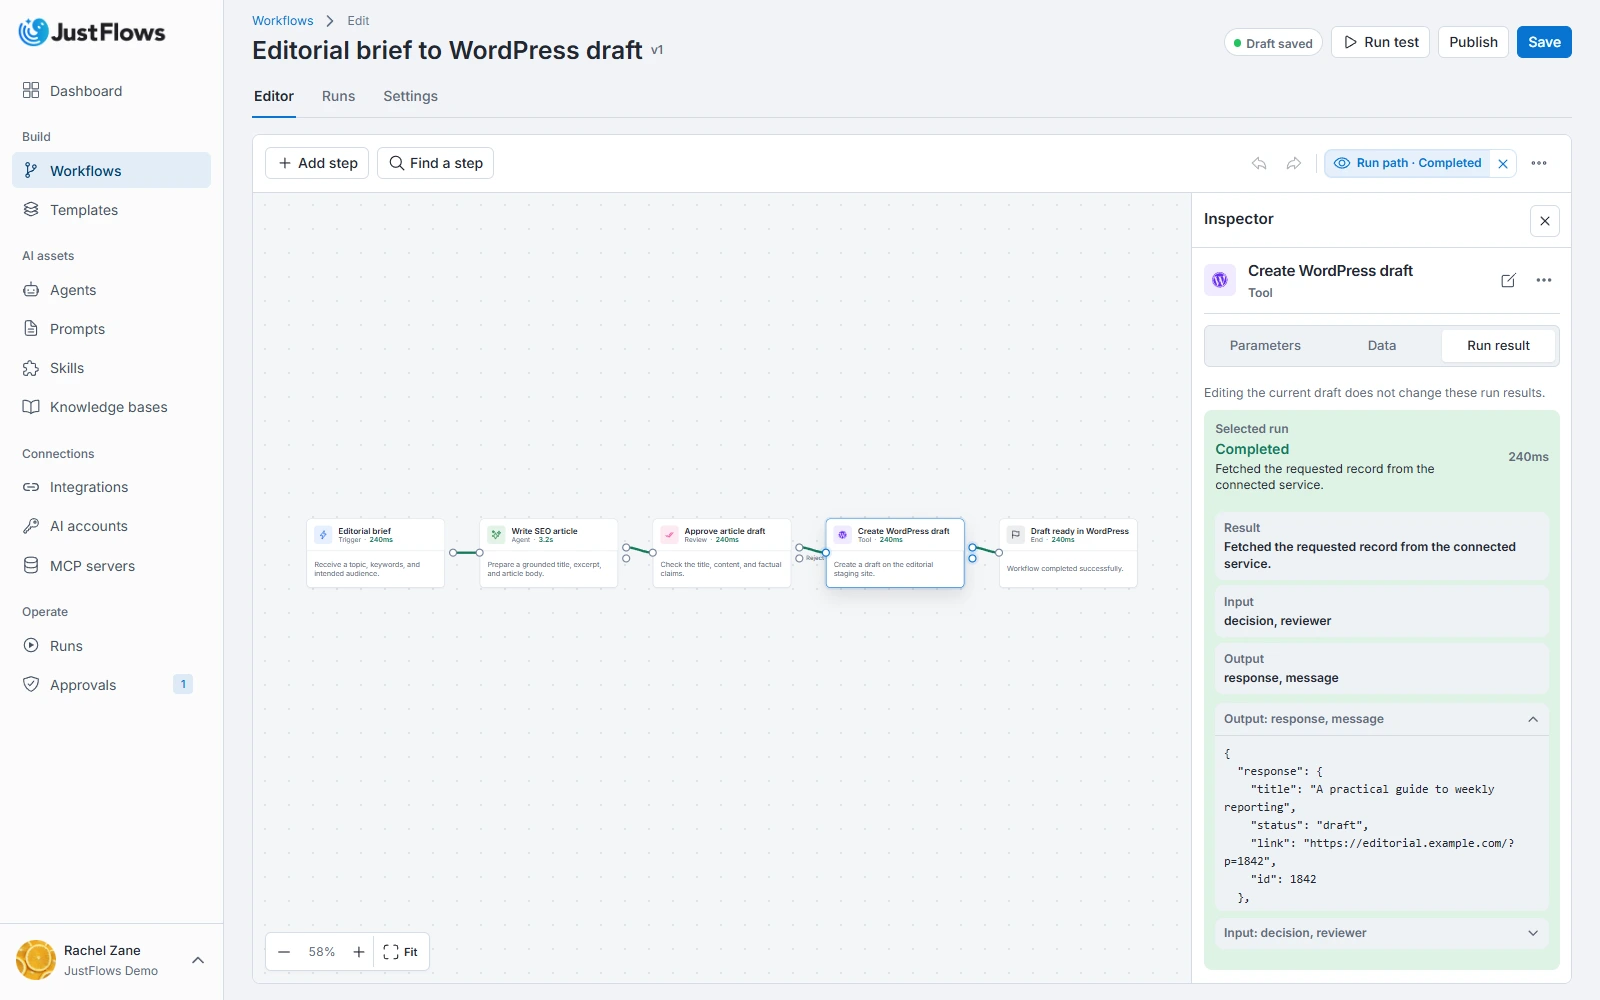Viewport: 1600px width, 1000px height.
Task: Click the Write SEO article agent icon
Action: coord(496,535)
